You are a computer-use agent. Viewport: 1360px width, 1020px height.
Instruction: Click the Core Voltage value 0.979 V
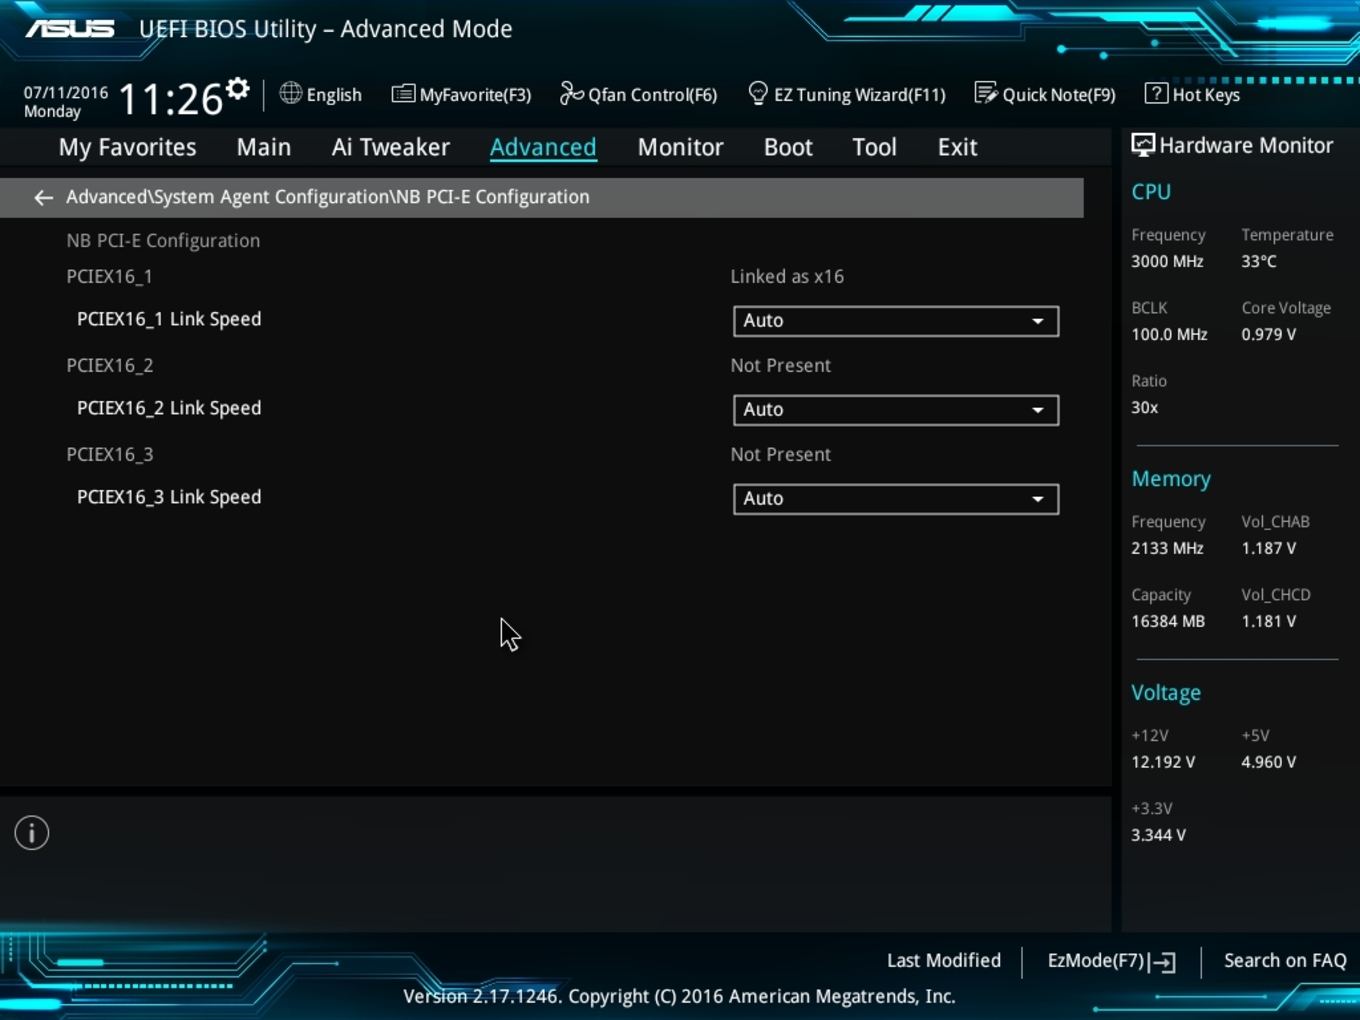coord(1269,334)
